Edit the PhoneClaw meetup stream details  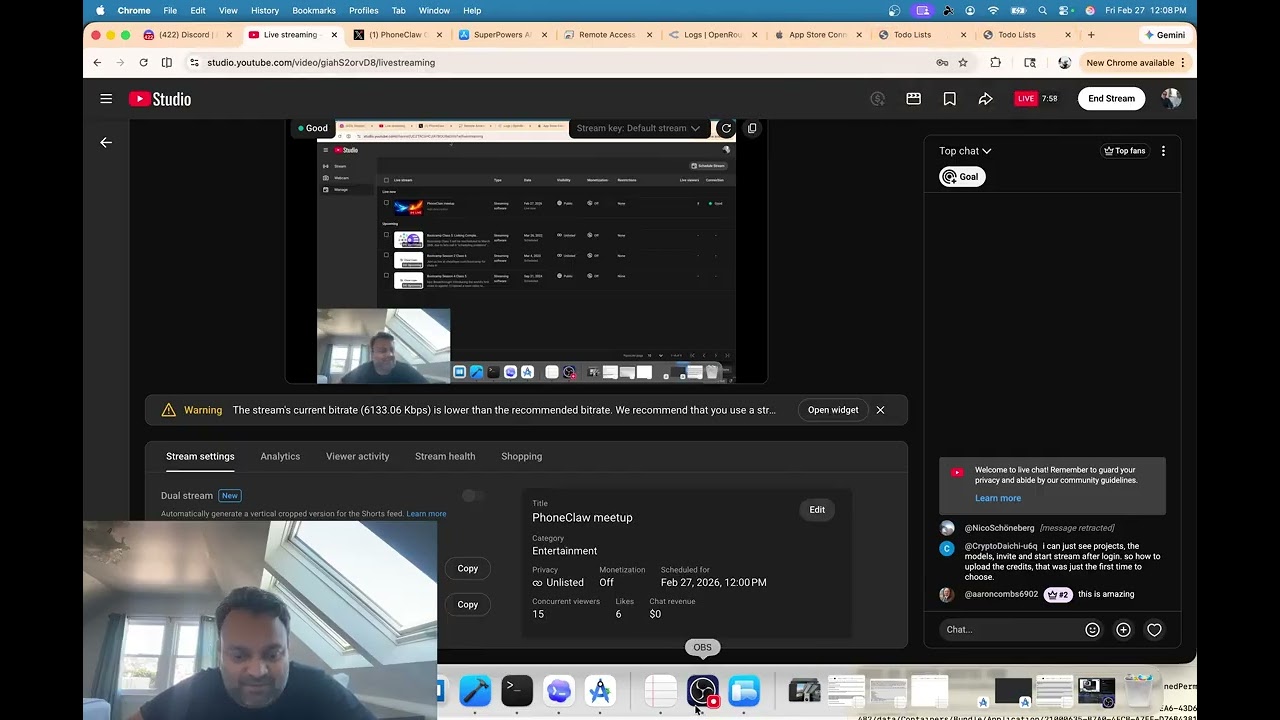817,510
